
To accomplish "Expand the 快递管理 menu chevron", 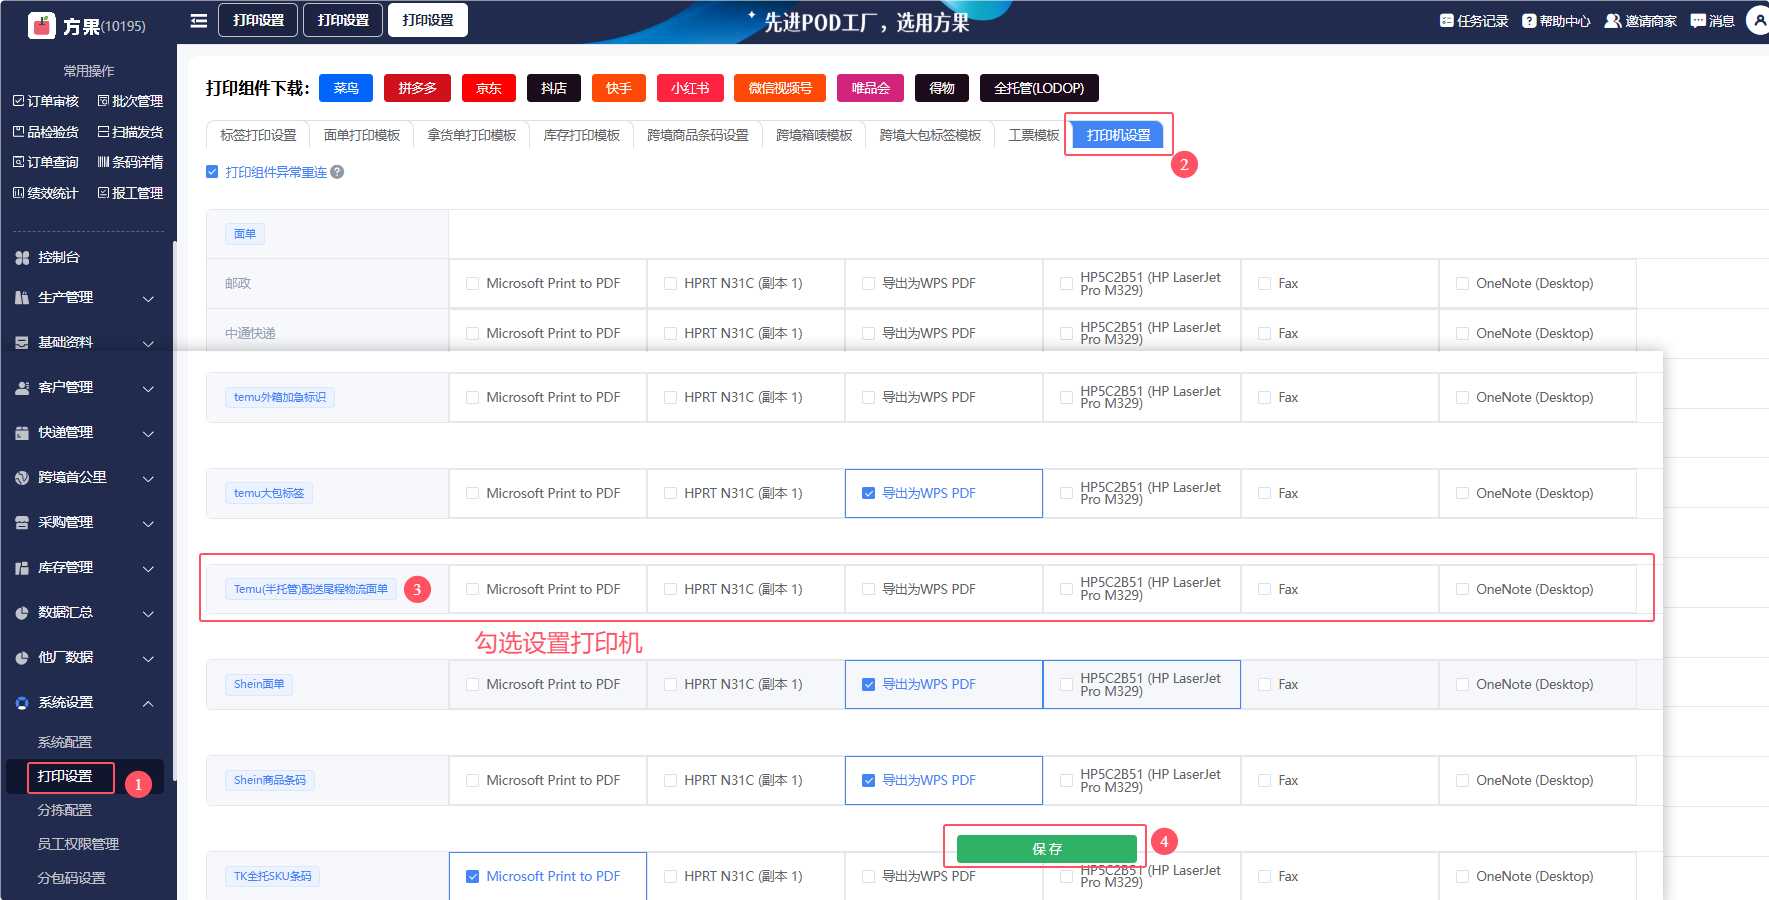I will (x=148, y=434).
